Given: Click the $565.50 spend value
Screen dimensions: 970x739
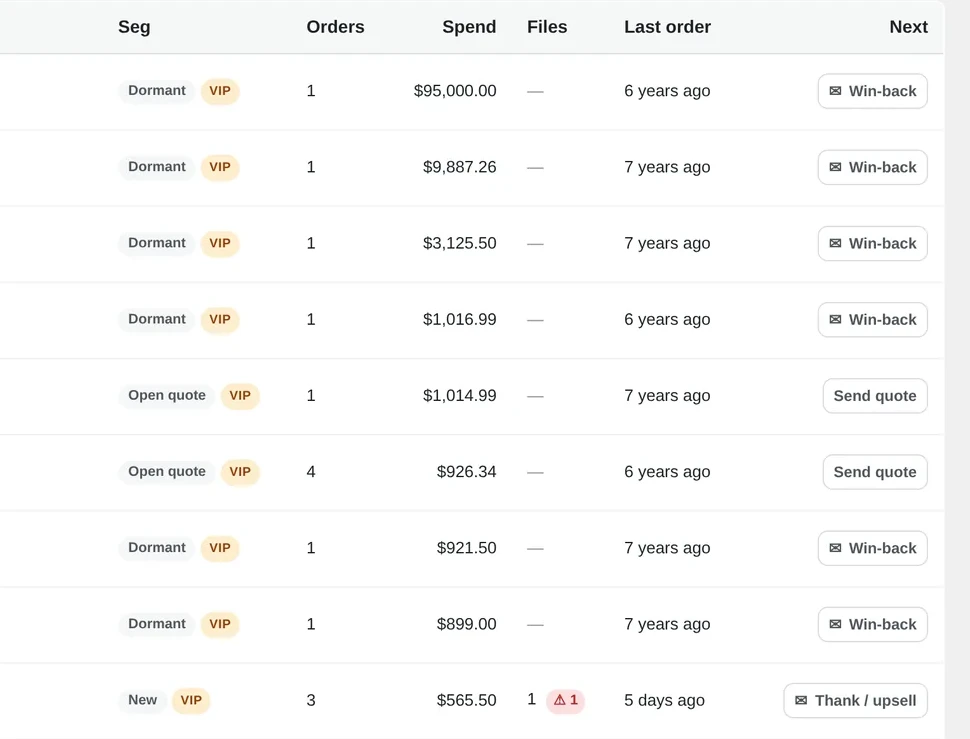Looking at the screenshot, I should (466, 700).
